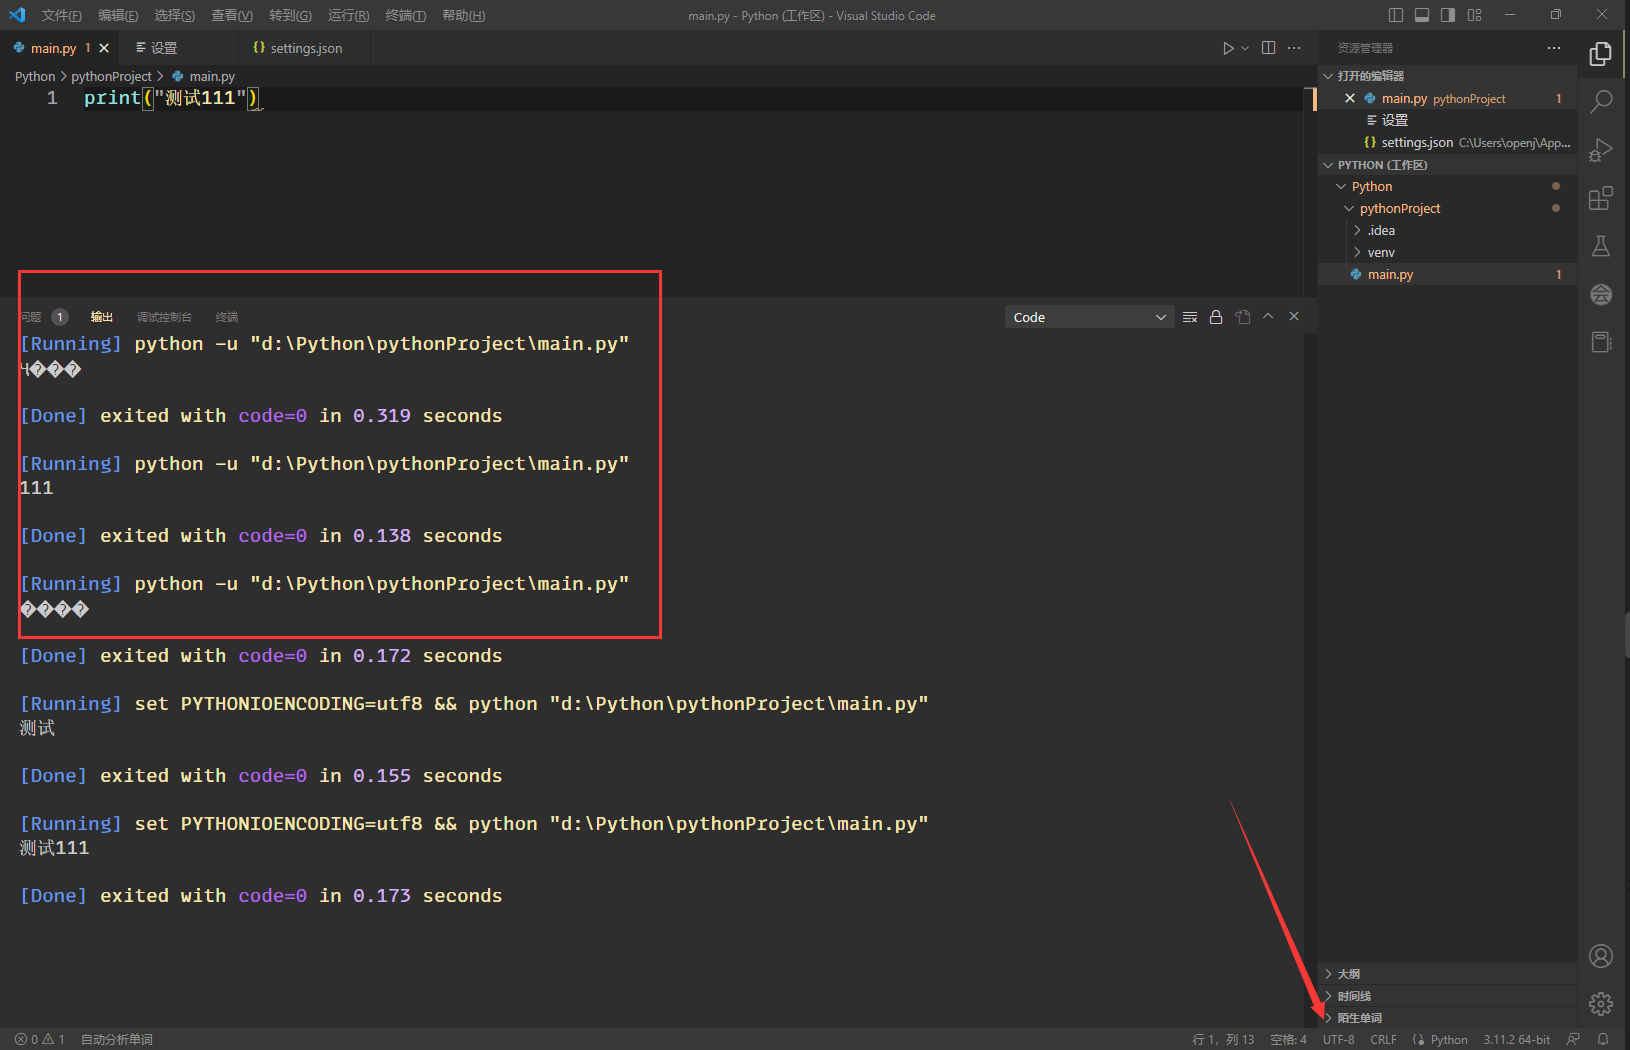Switch to the 调试控制台 panel tab
This screenshot has width=1630, height=1050.
(x=164, y=317)
